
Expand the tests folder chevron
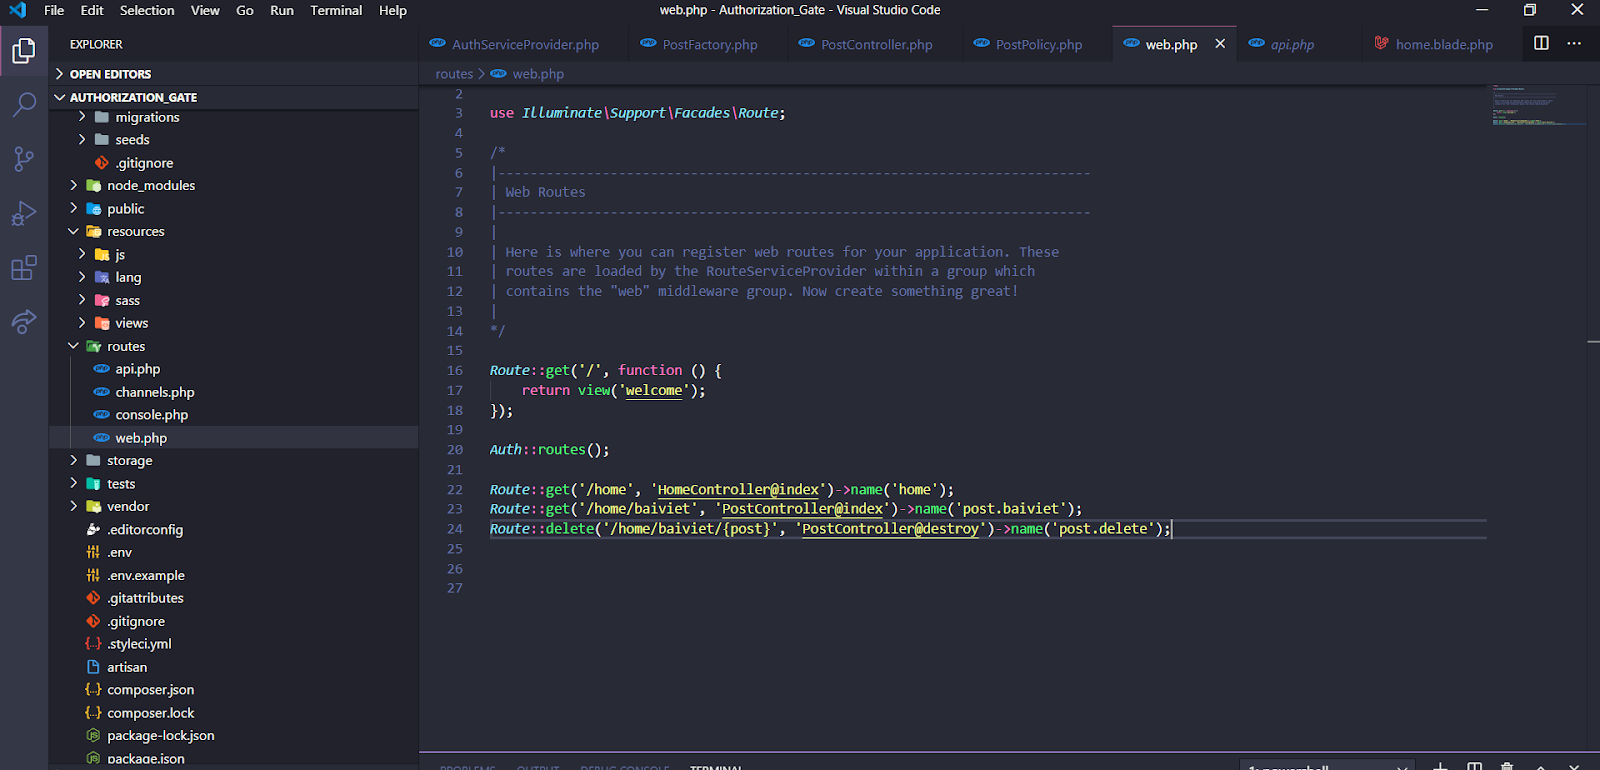[x=74, y=483]
